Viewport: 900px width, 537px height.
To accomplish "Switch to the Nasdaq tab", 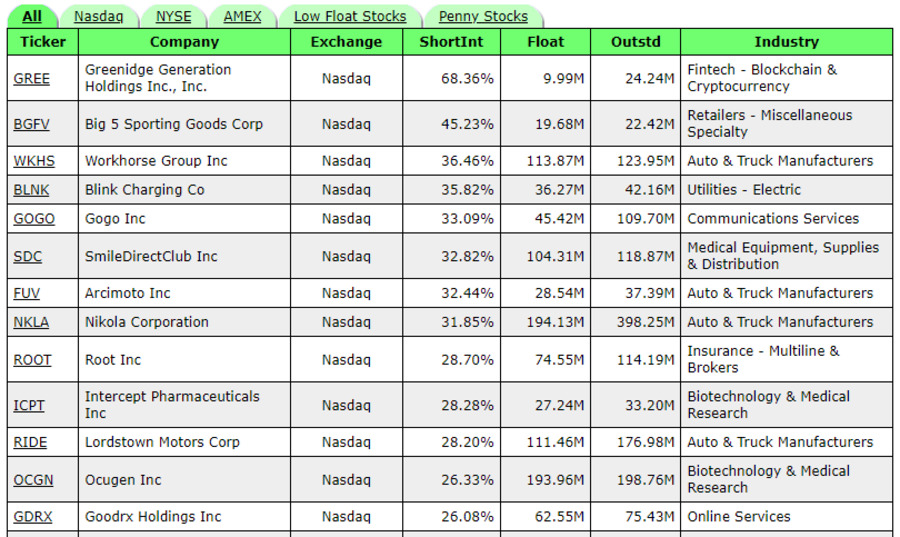I will click(x=98, y=16).
